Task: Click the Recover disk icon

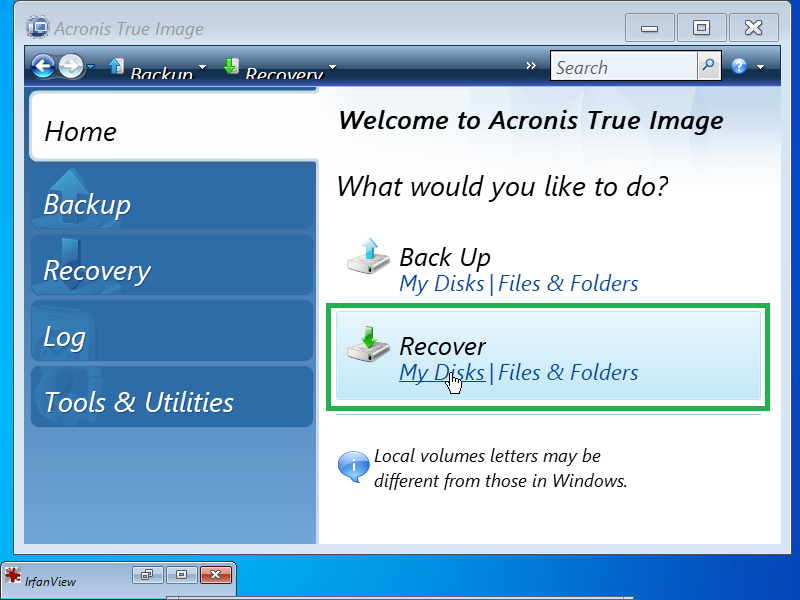Action: point(368,345)
